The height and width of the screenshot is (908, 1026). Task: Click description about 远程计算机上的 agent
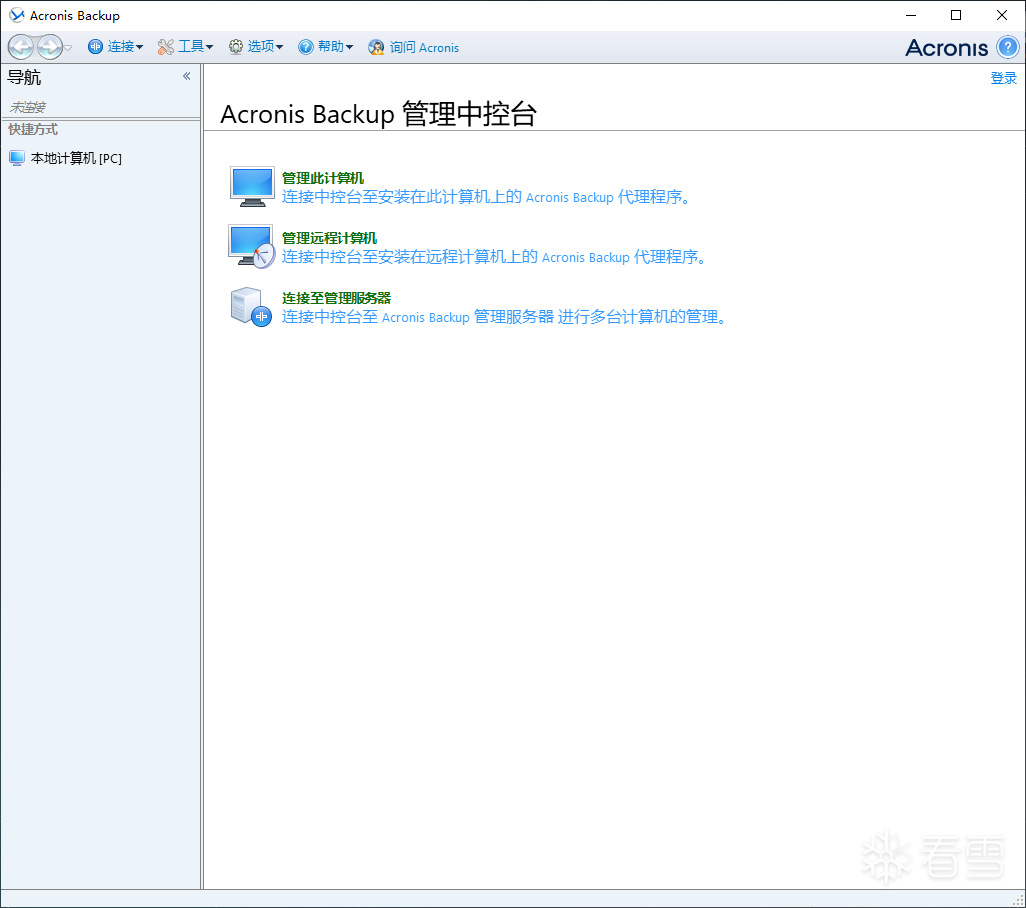coord(495,257)
